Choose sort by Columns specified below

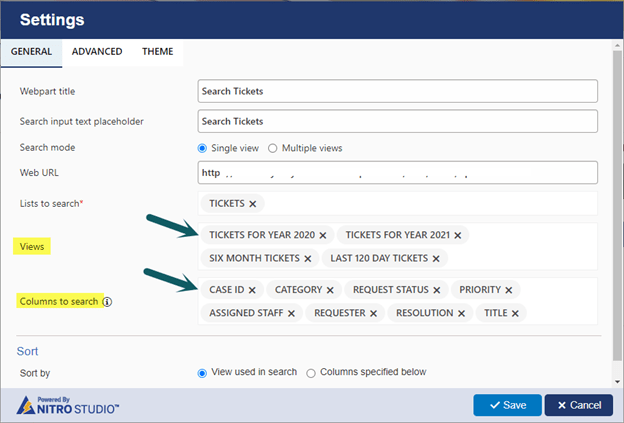(311, 372)
